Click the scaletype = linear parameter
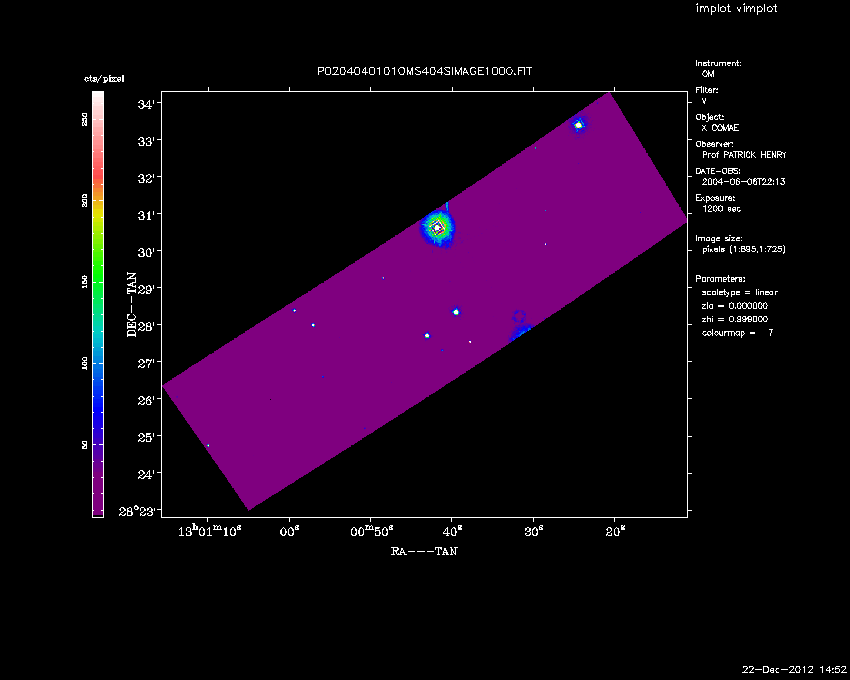Image resolution: width=850 pixels, height=680 pixels. point(739,292)
